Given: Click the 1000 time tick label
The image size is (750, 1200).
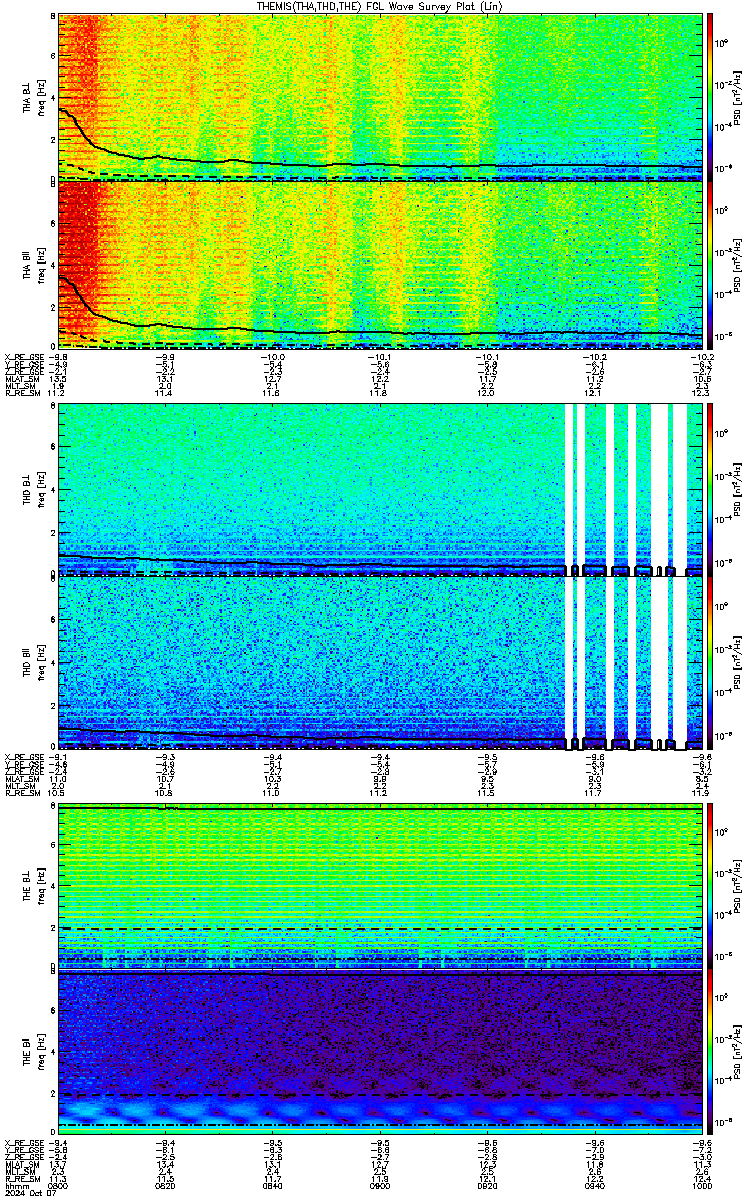Looking at the screenshot, I should pos(701,1186).
